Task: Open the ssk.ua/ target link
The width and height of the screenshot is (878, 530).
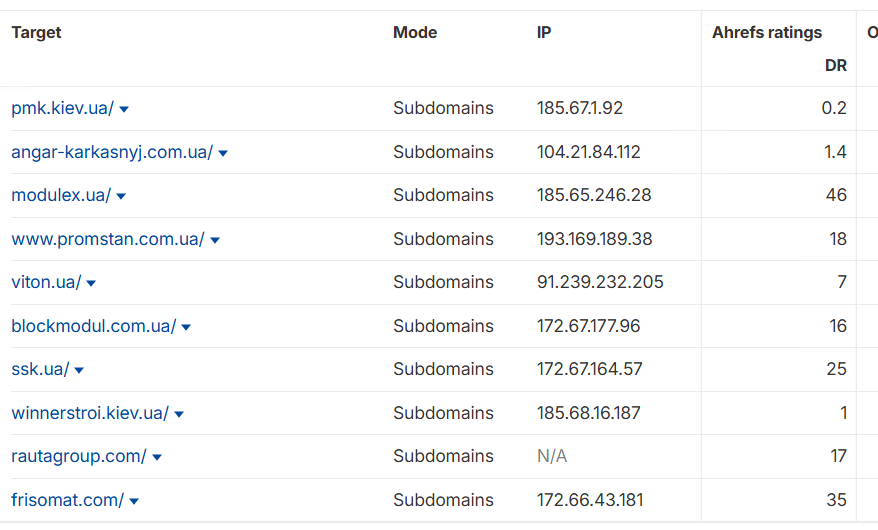Action: pyautogui.click(x=40, y=369)
